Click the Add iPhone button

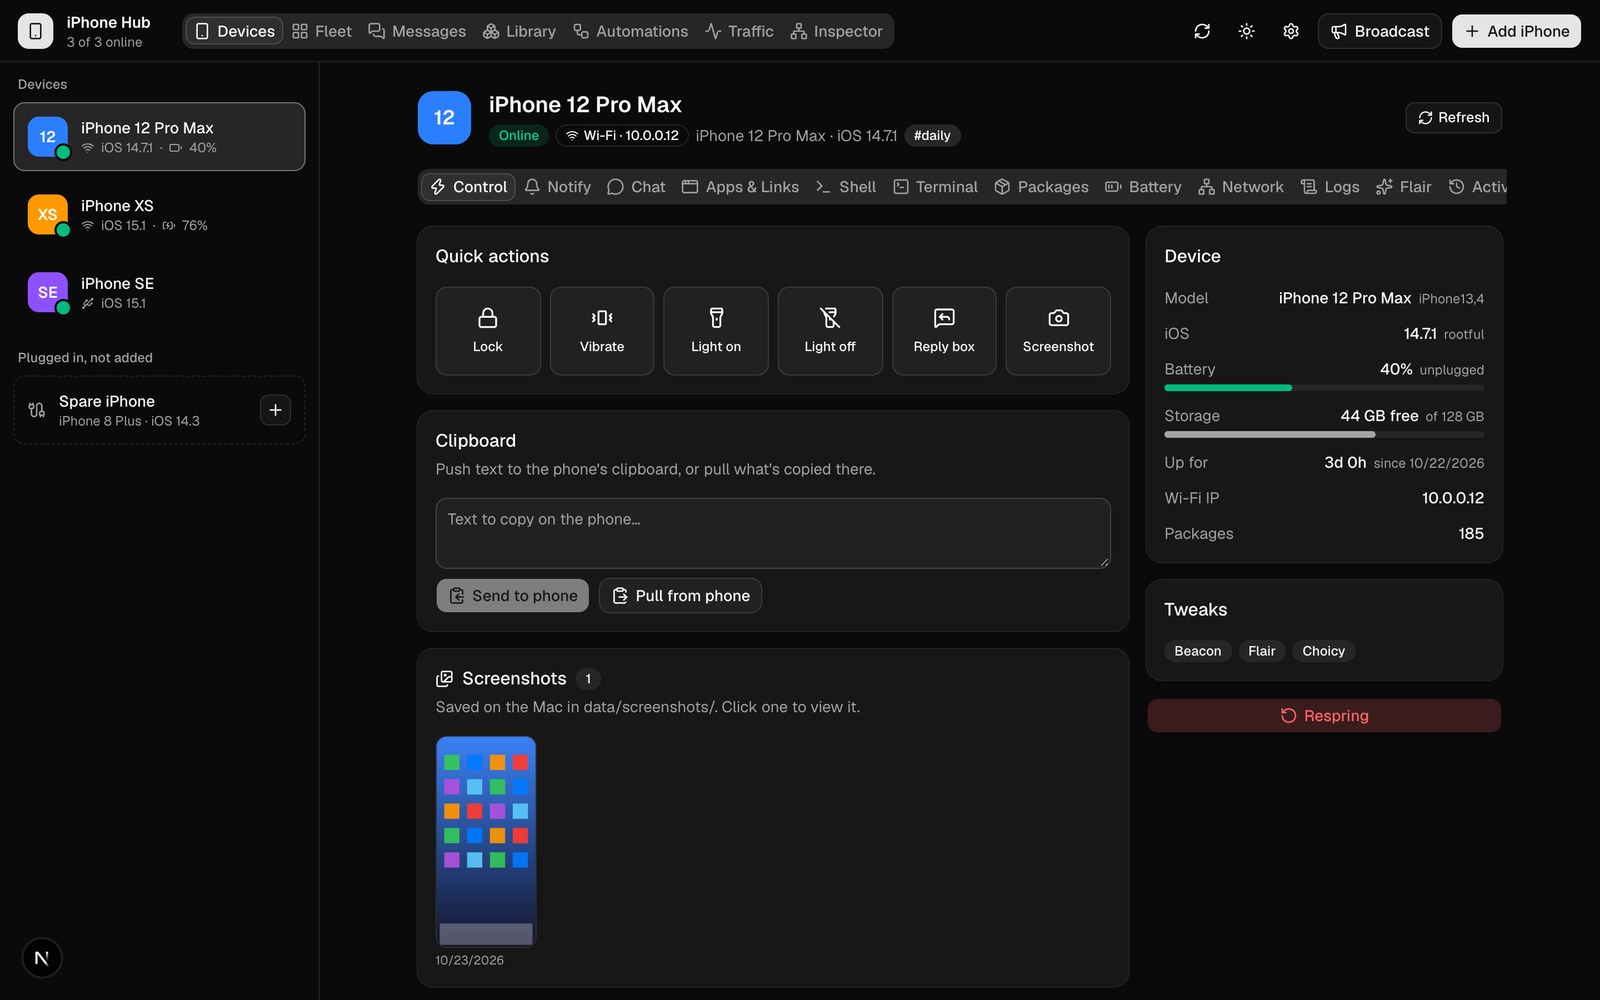click(1517, 31)
